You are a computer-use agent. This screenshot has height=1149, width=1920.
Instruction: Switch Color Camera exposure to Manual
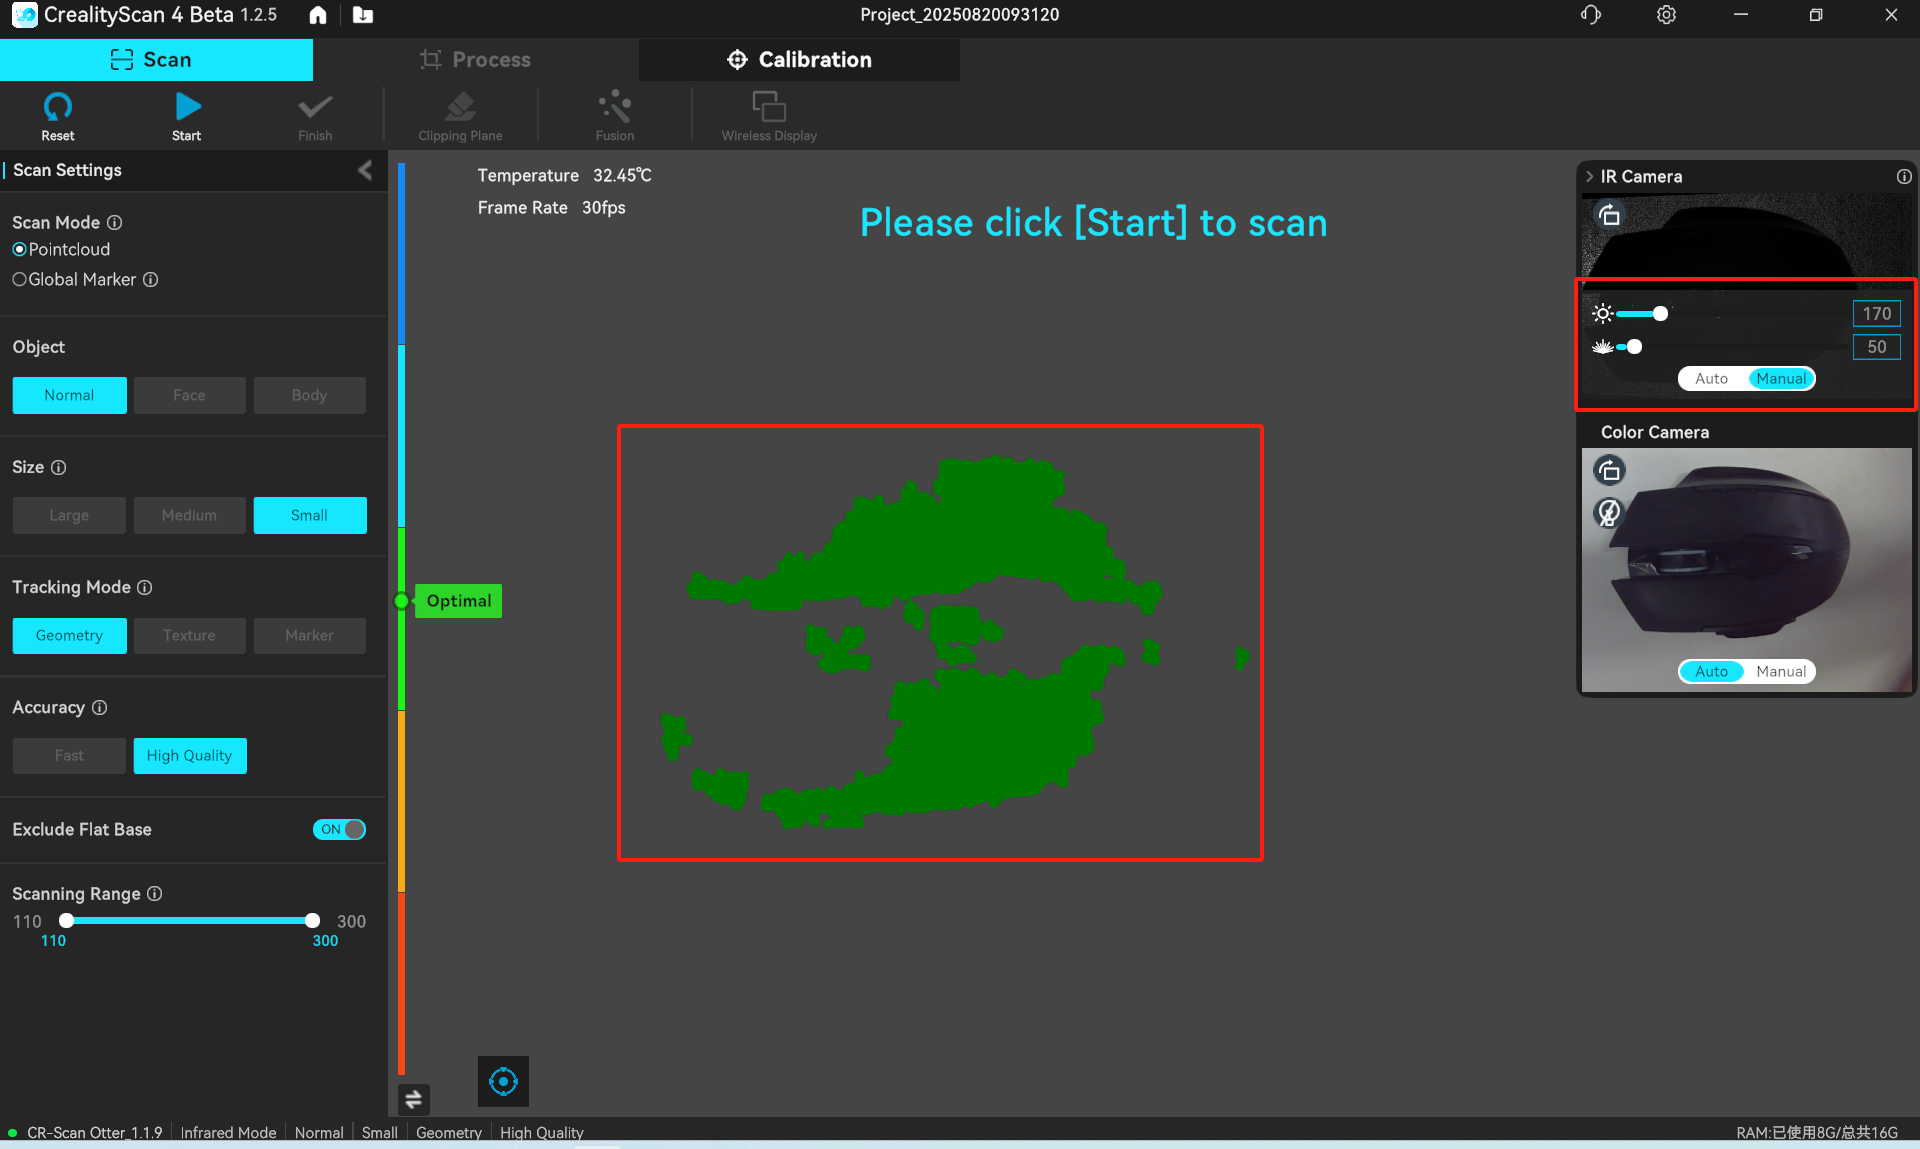(1782, 671)
